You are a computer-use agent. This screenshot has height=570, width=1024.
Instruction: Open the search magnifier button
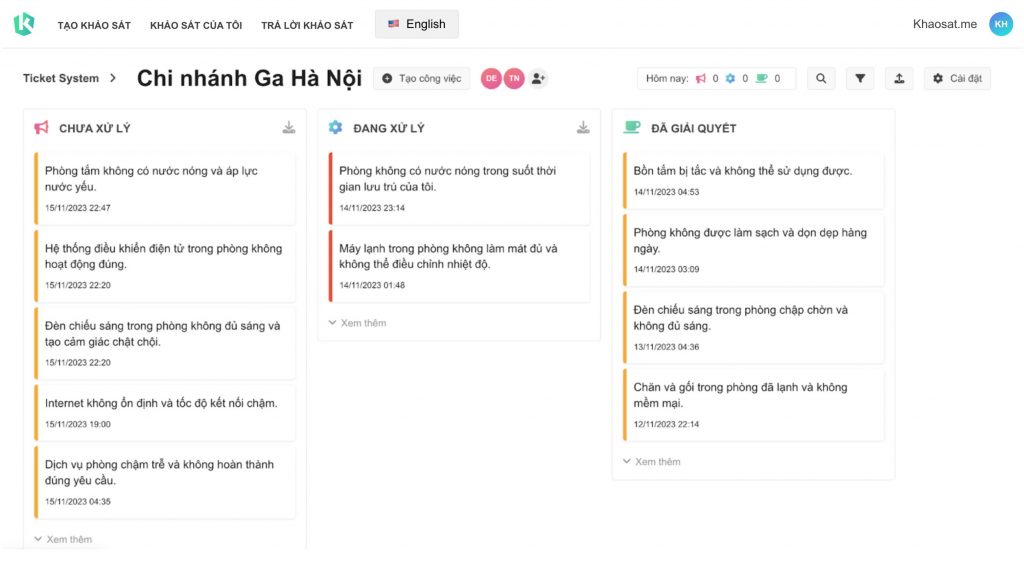pos(821,78)
